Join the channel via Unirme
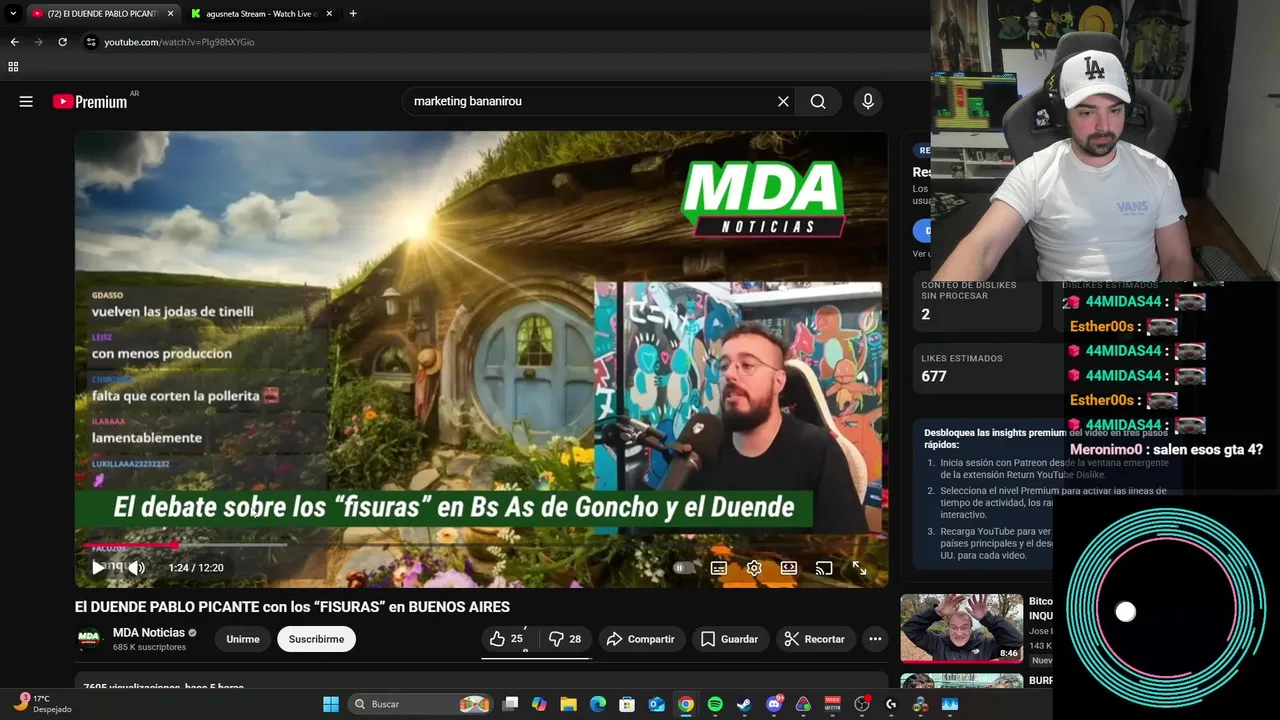Screen dimensions: 1280x720 pyautogui.click(x=243, y=639)
